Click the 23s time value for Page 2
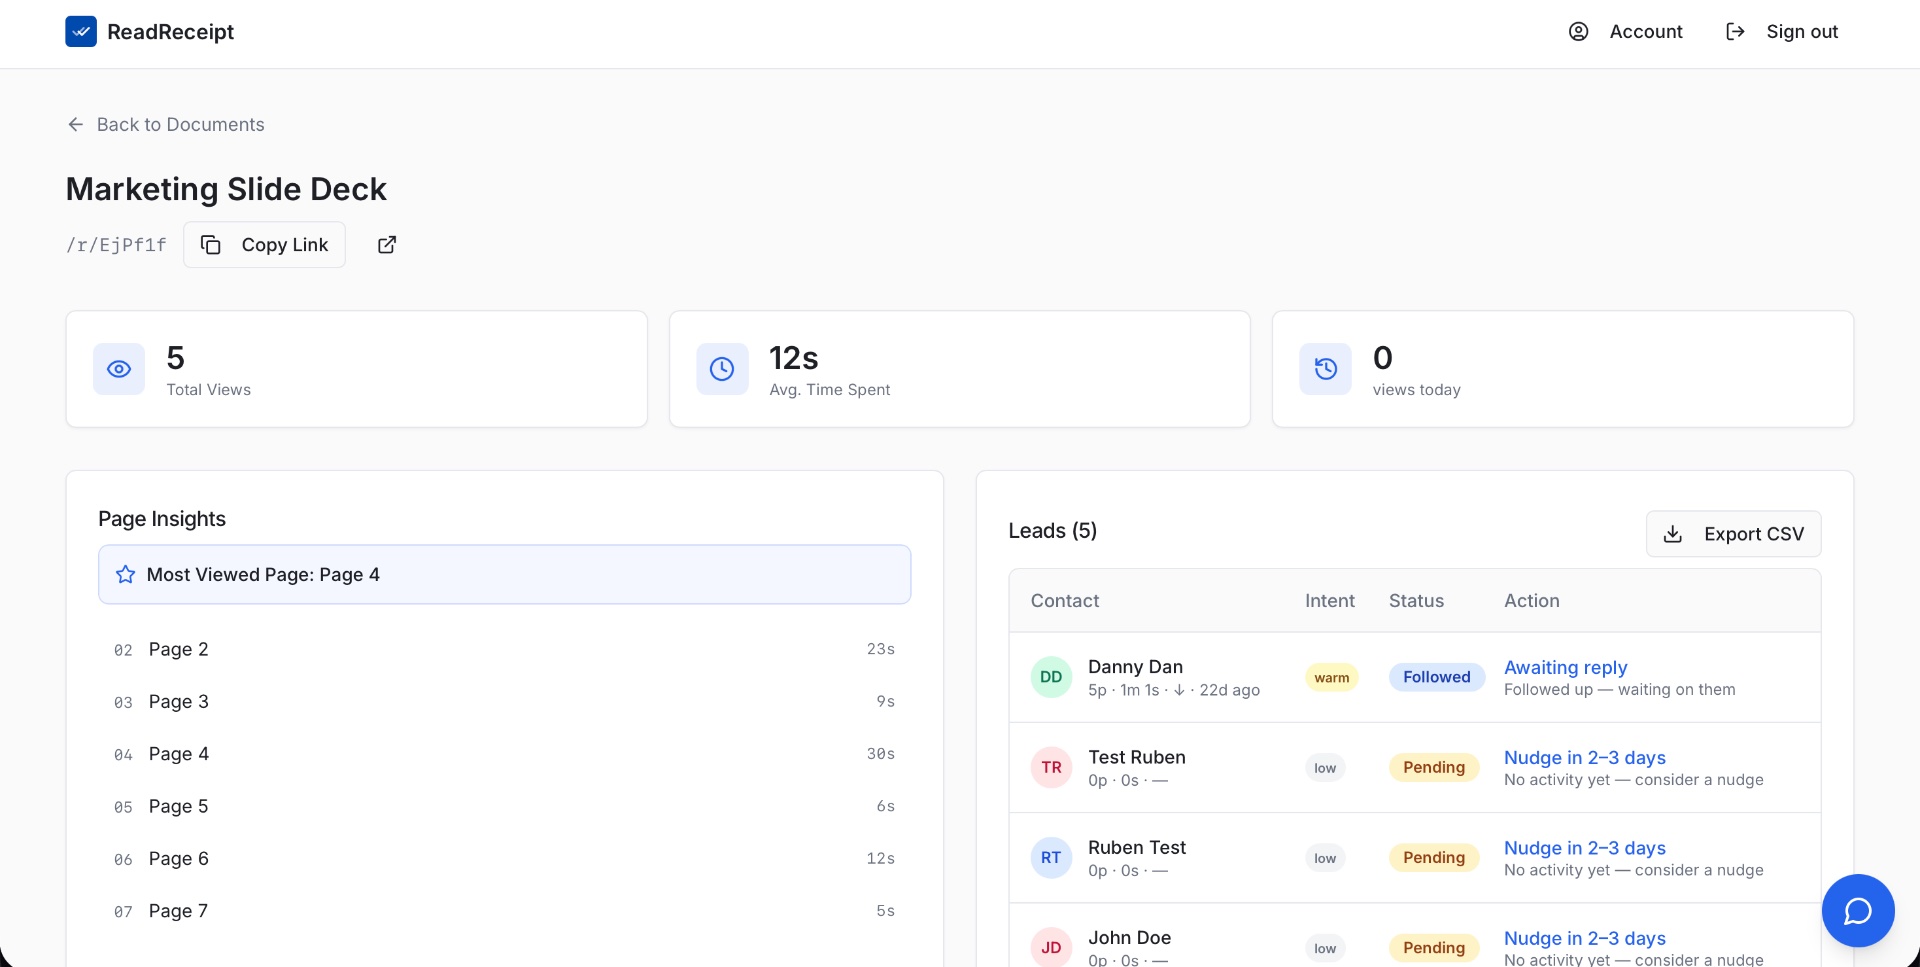 [x=880, y=650]
